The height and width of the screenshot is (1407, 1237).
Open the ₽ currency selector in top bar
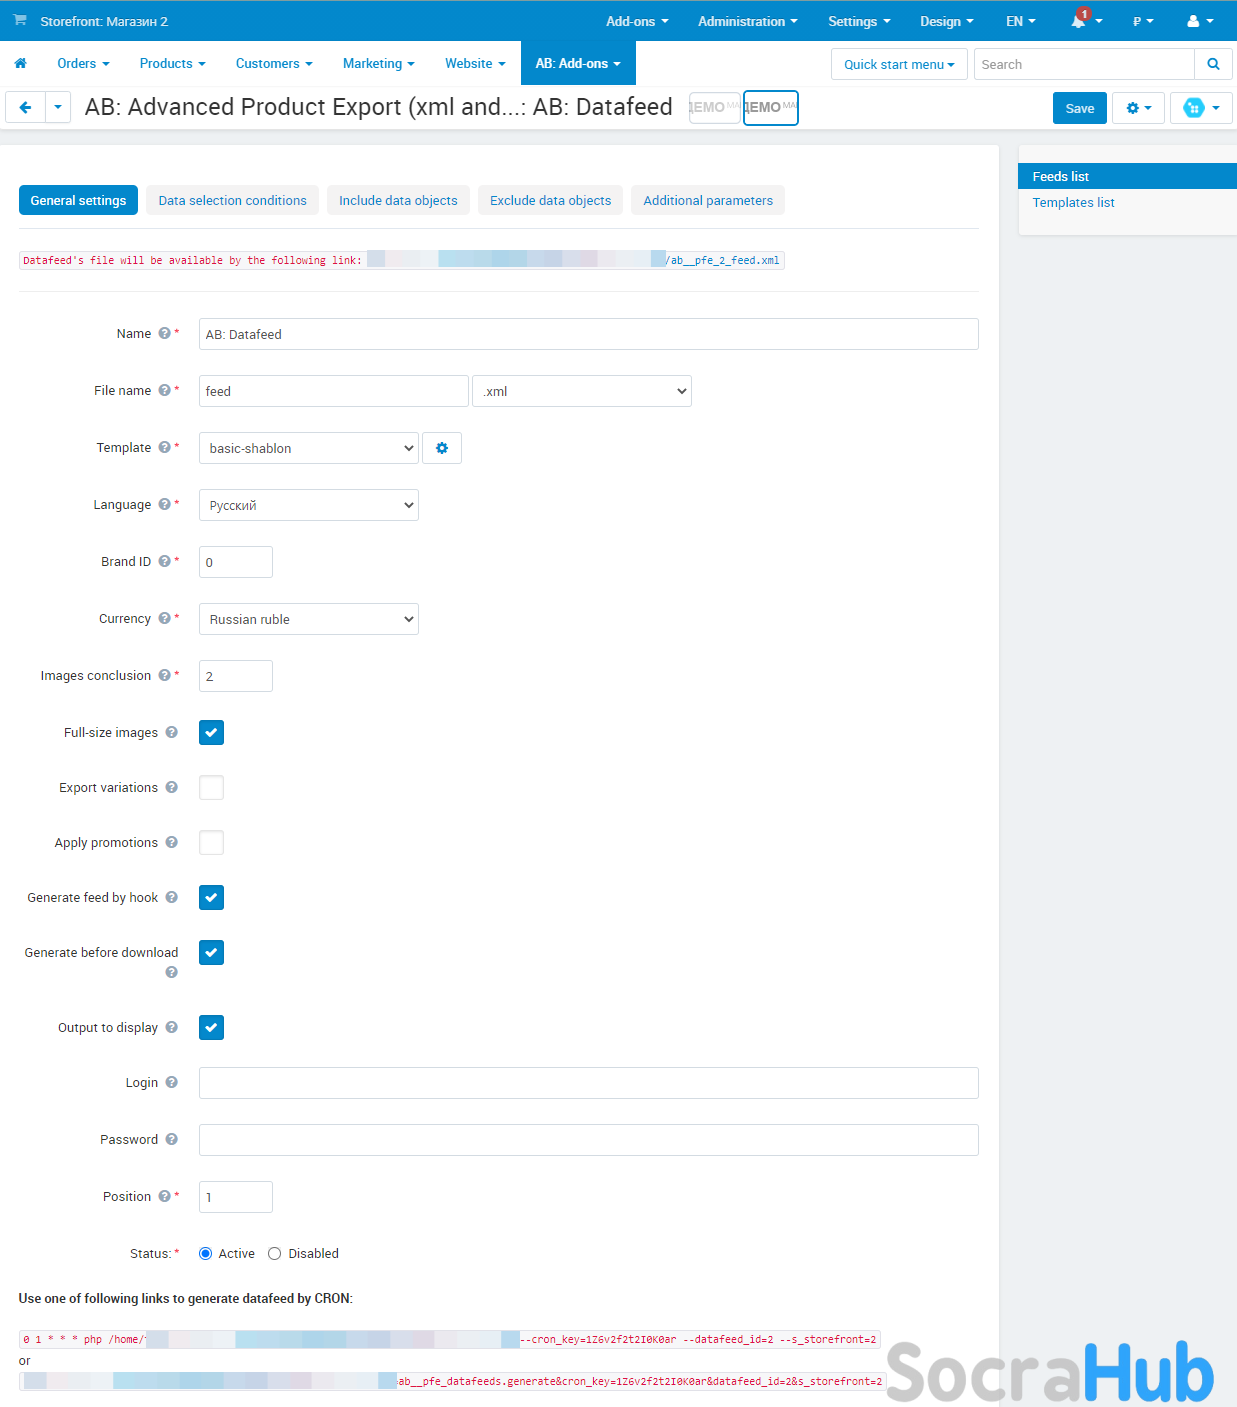tap(1143, 21)
